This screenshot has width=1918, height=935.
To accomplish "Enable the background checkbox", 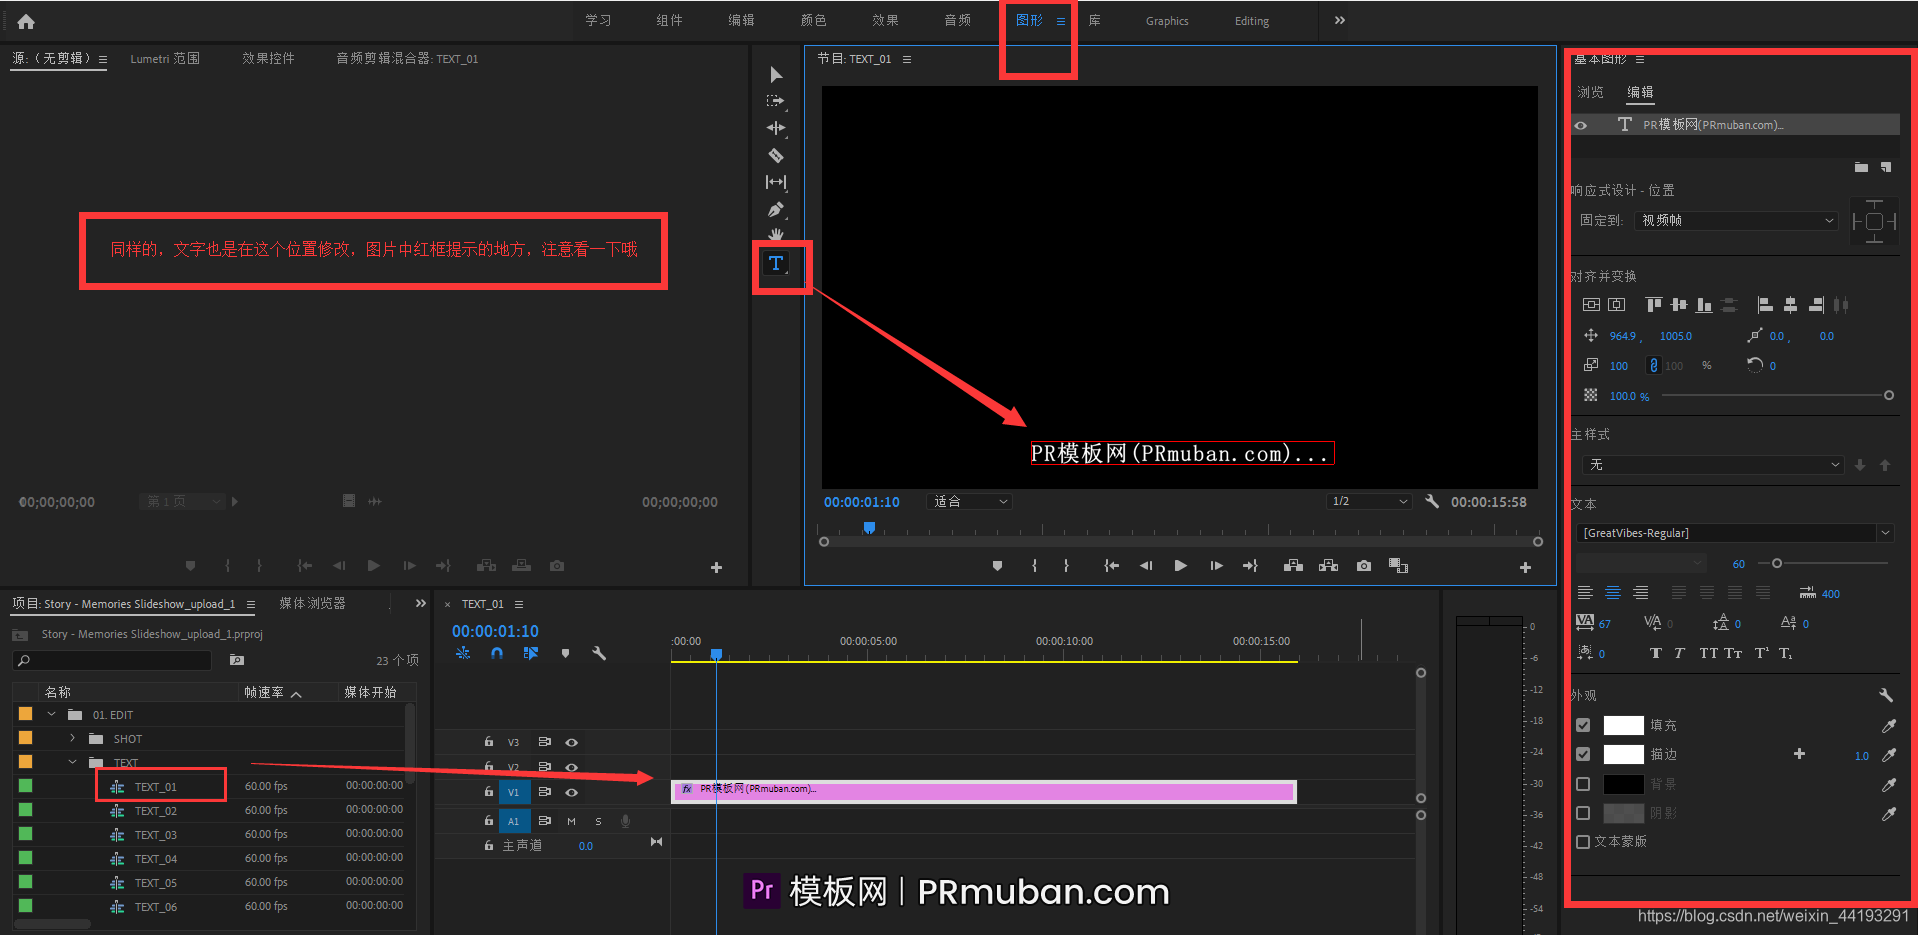I will tap(1583, 784).
